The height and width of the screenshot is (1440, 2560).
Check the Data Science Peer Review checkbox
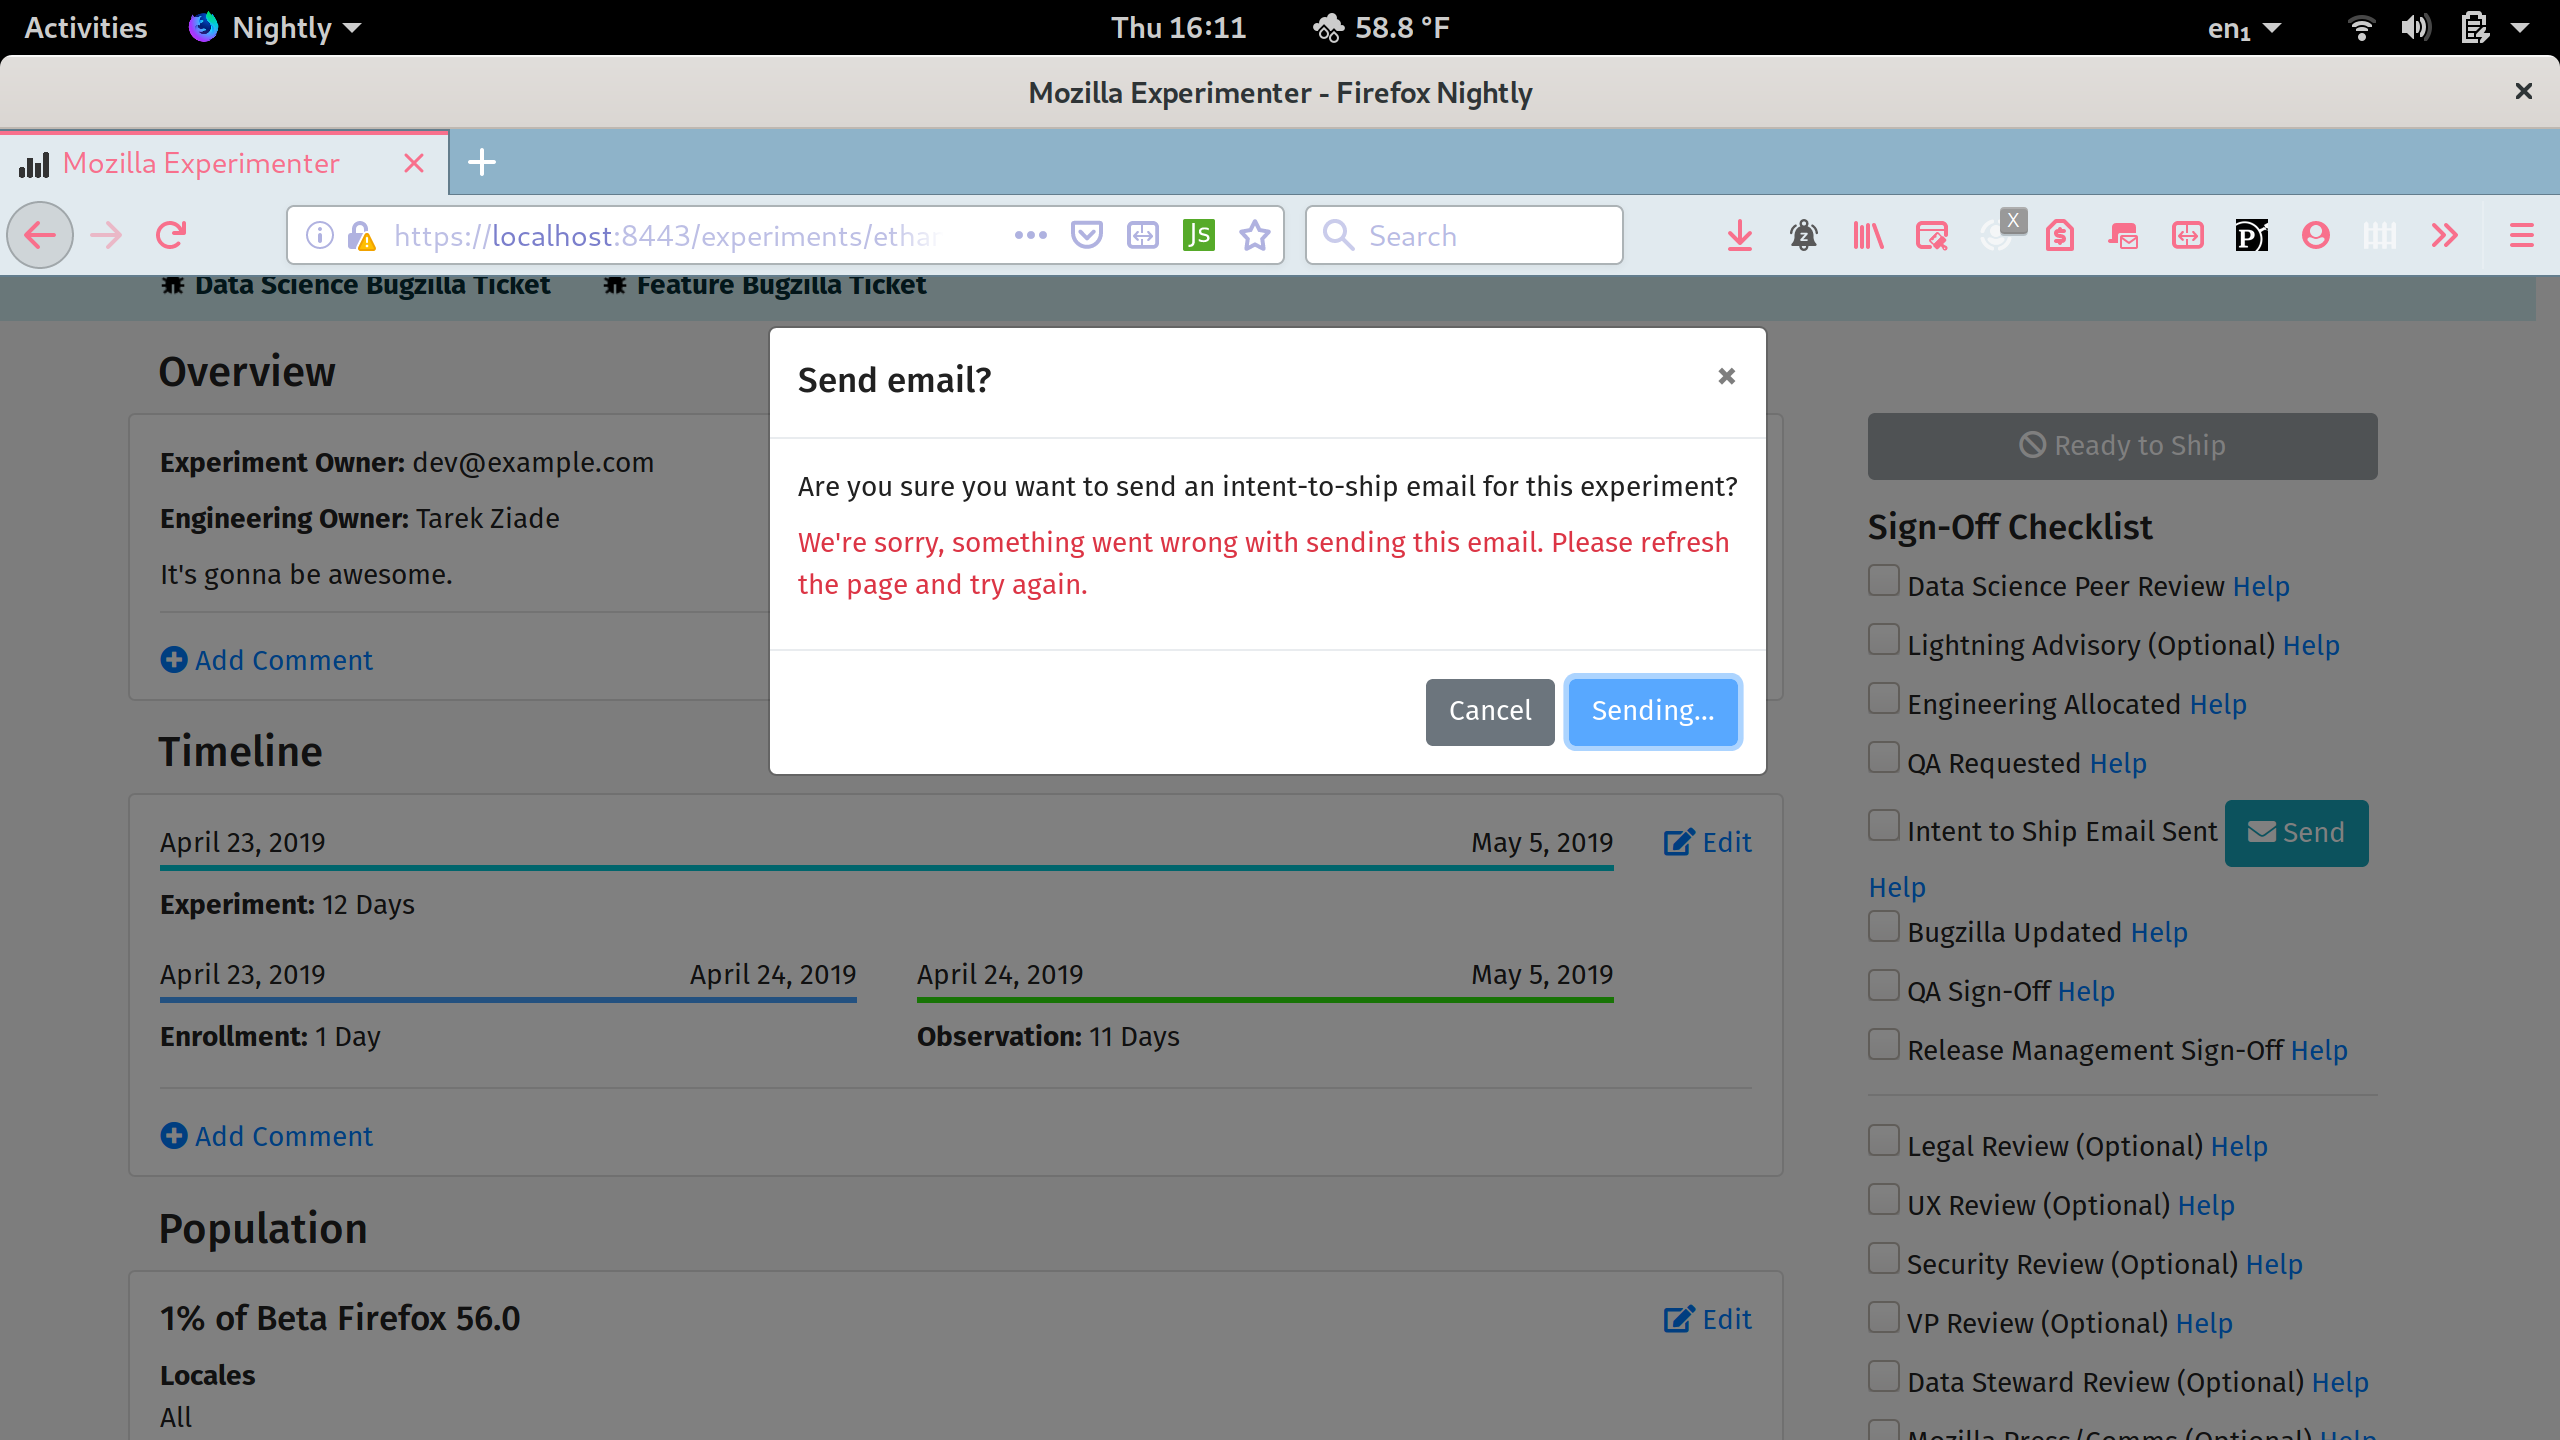click(1884, 581)
